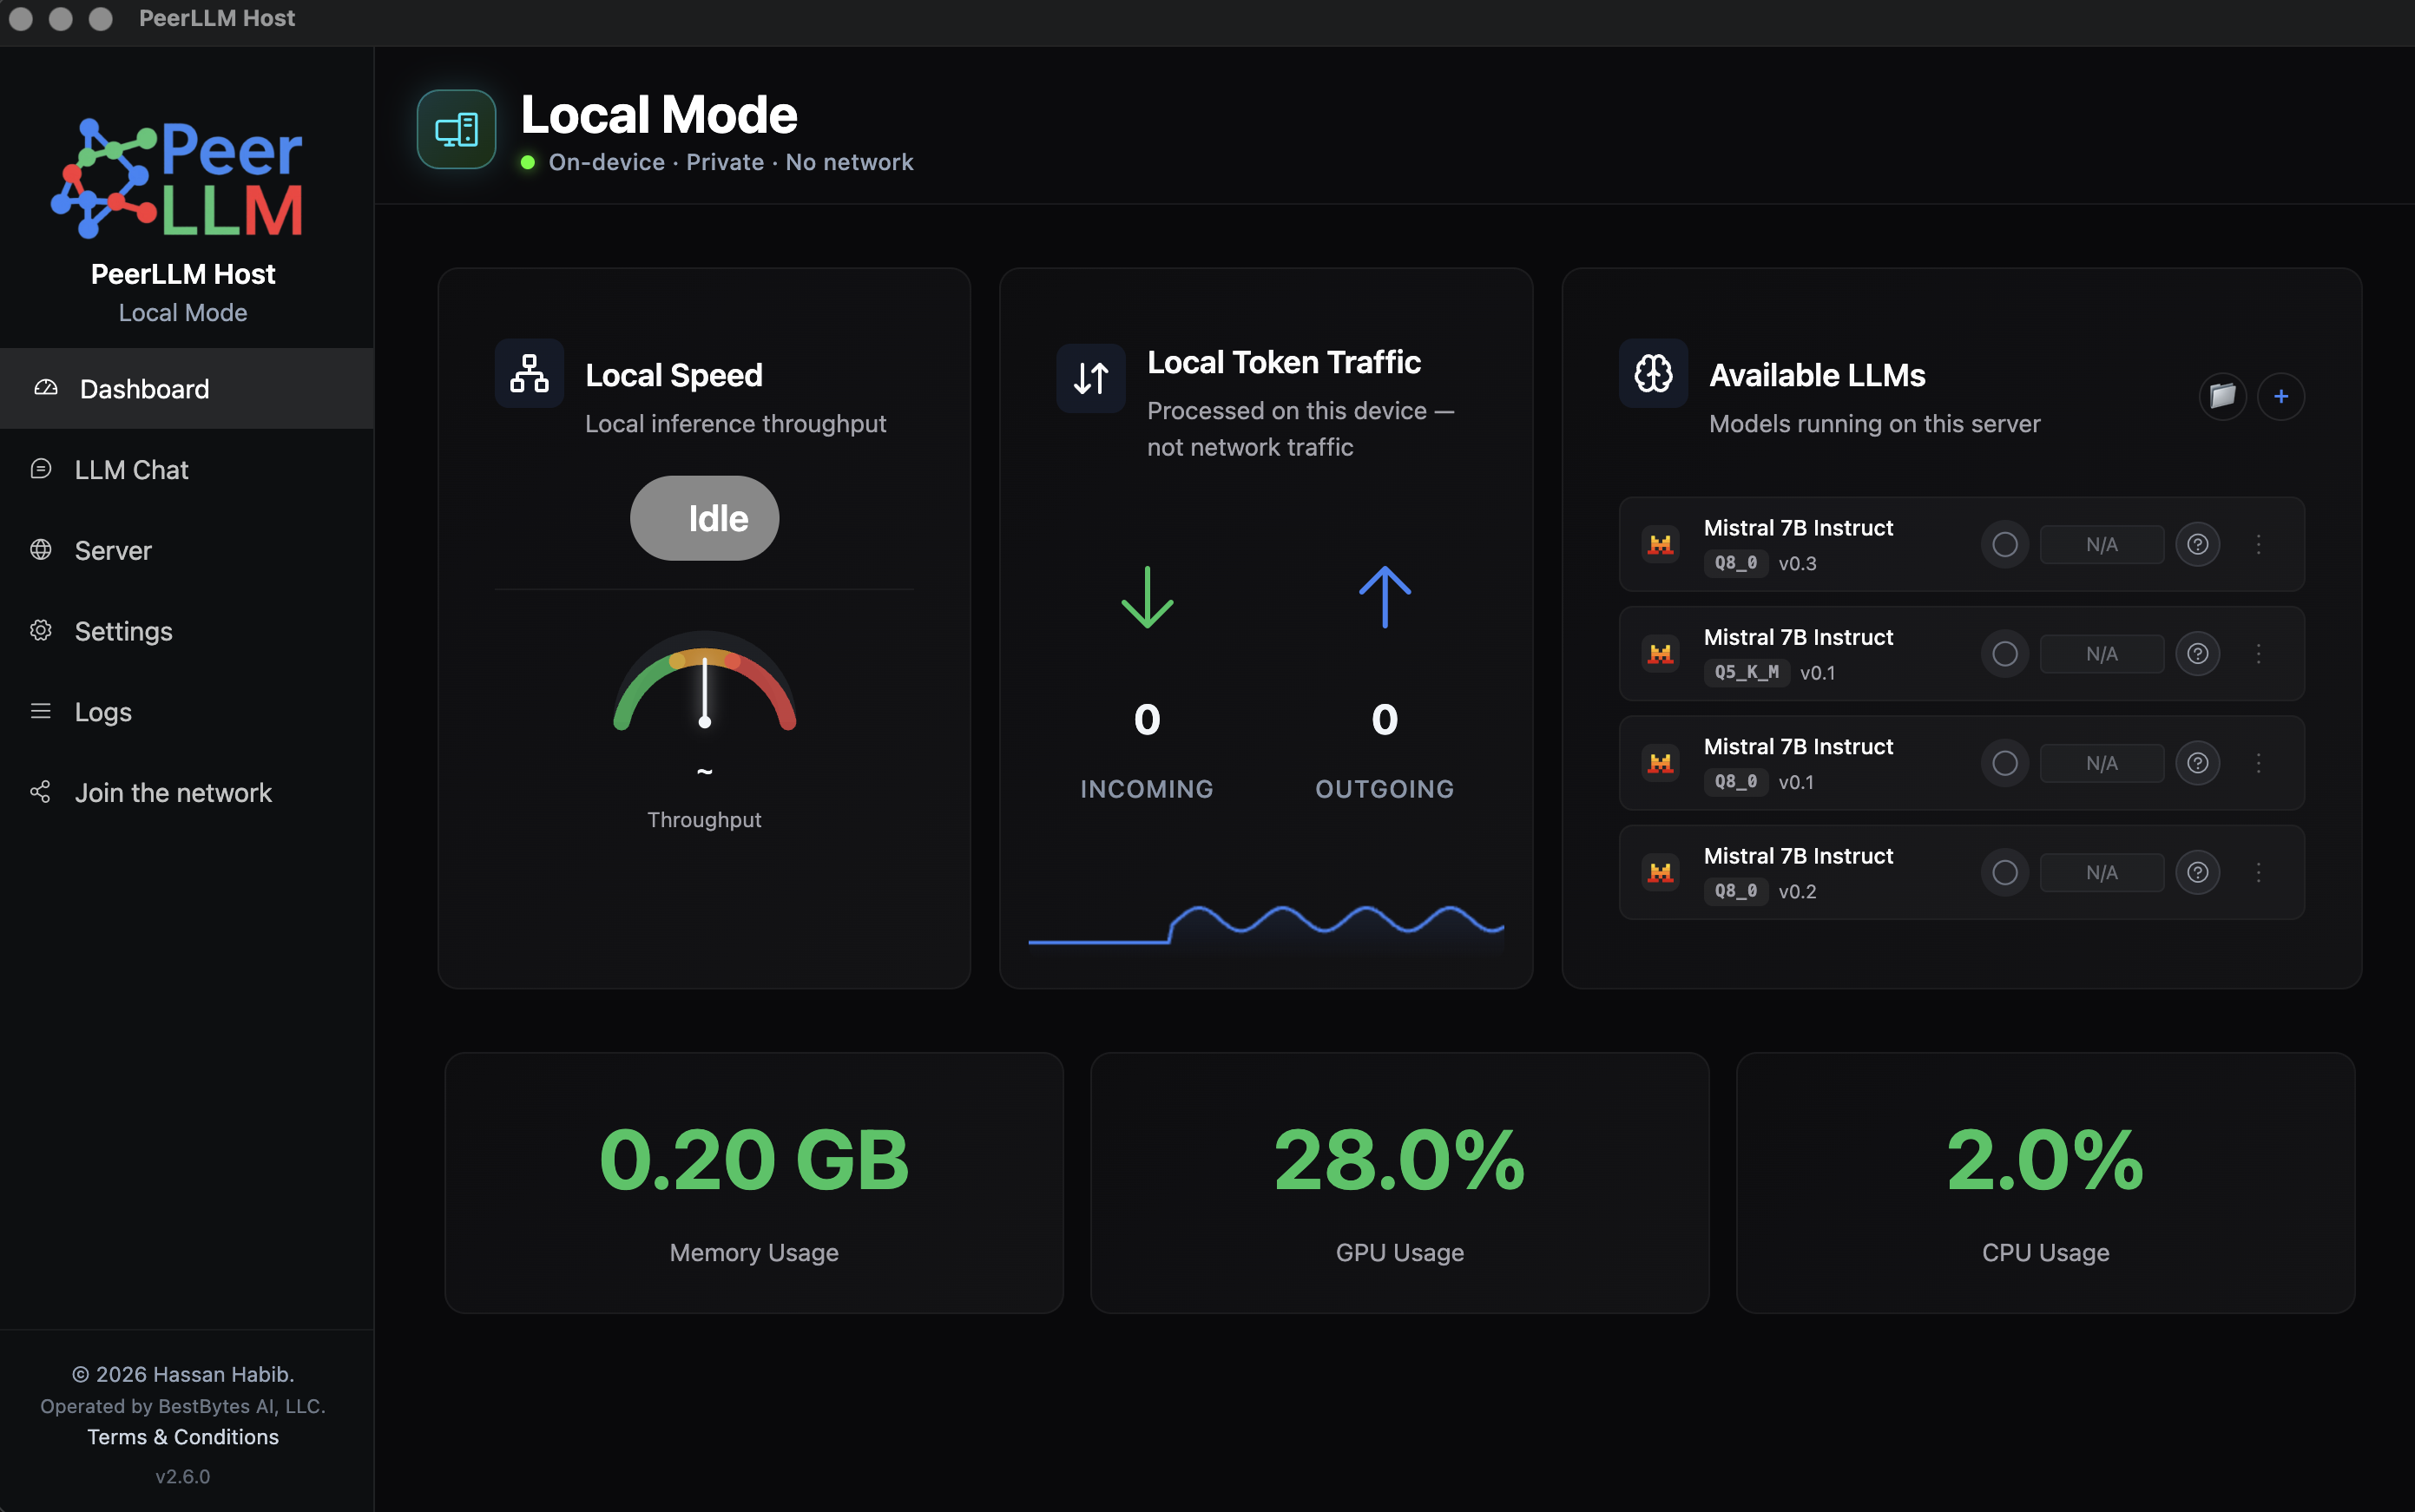Open LLM Chat from the sidebar
Viewport: 2415px width, 1512px height.
pos(187,470)
